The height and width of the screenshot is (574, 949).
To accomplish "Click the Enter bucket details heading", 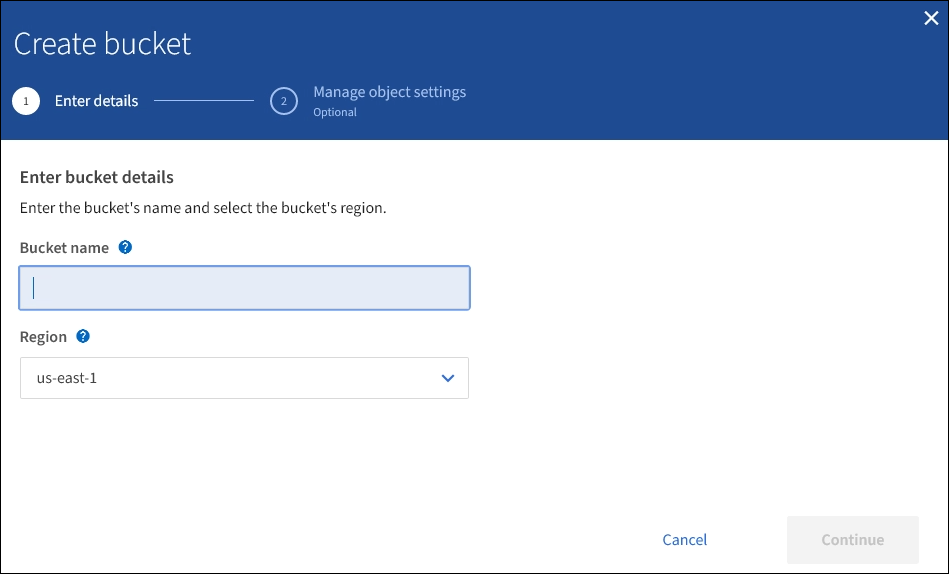I will point(97,177).
